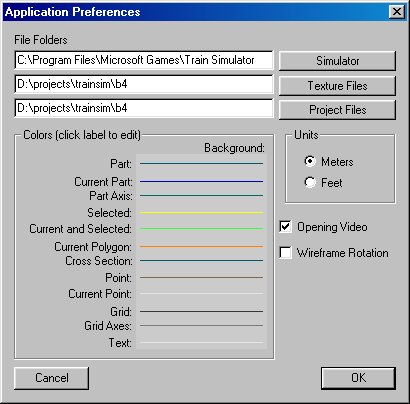The height and width of the screenshot is (404, 410).
Task: Click the Train Simulator path field
Action: [144, 60]
